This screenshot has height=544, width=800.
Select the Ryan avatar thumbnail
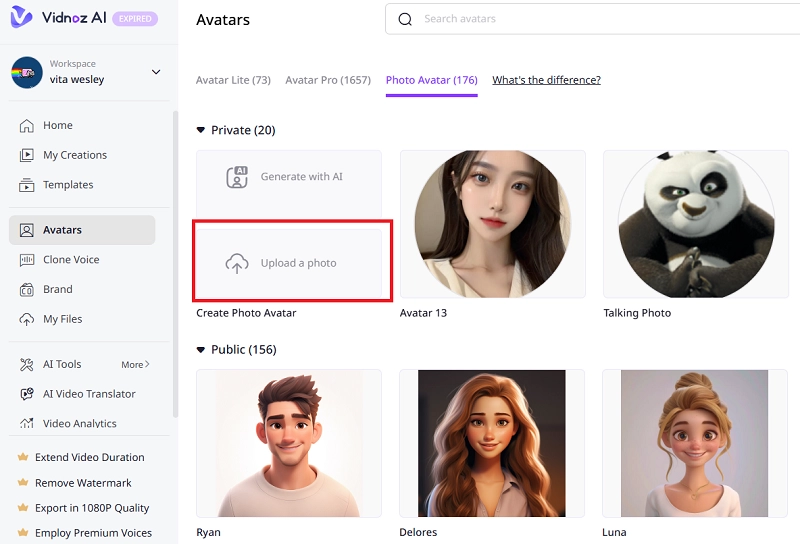pos(289,443)
